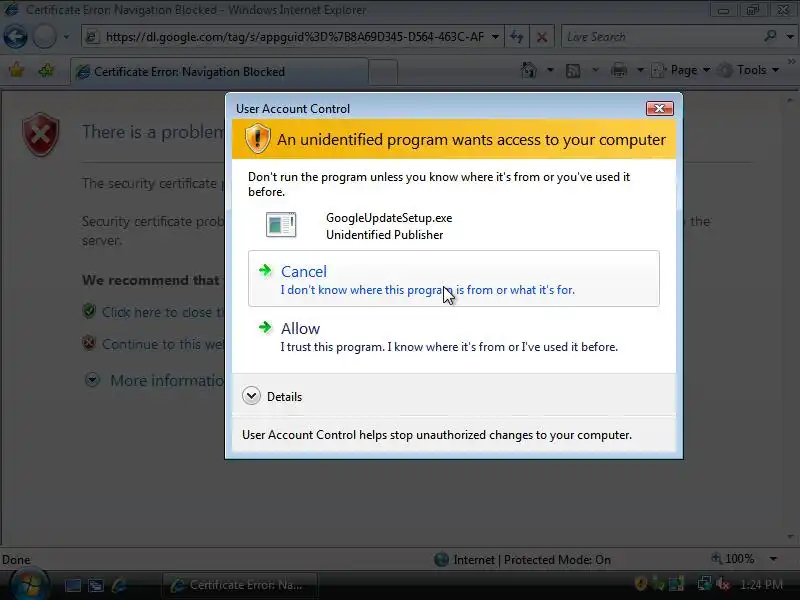
Task: Click the taskbar clock showing 1:24 PM
Action: (761, 584)
